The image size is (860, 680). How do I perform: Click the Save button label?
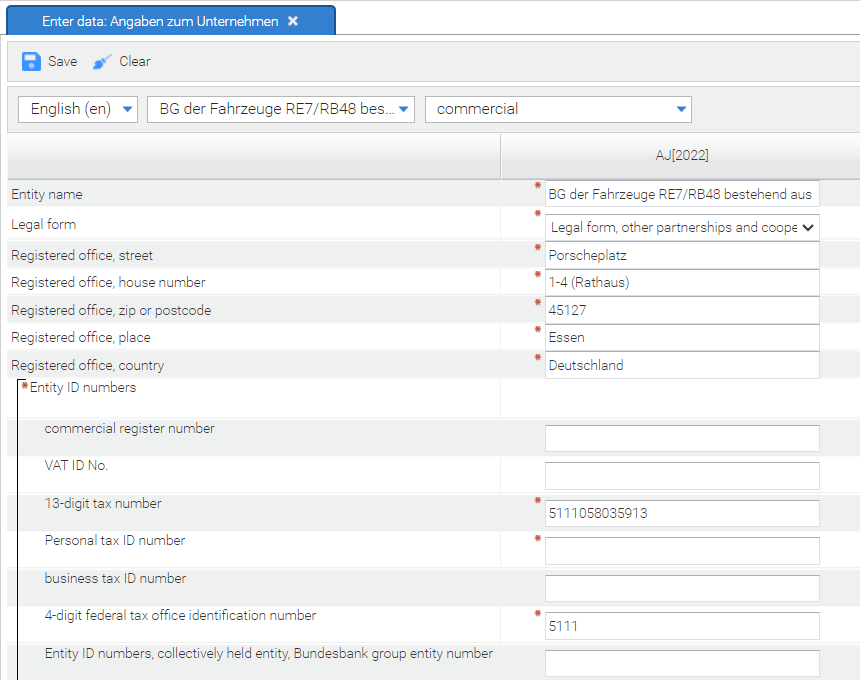[x=62, y=61]
